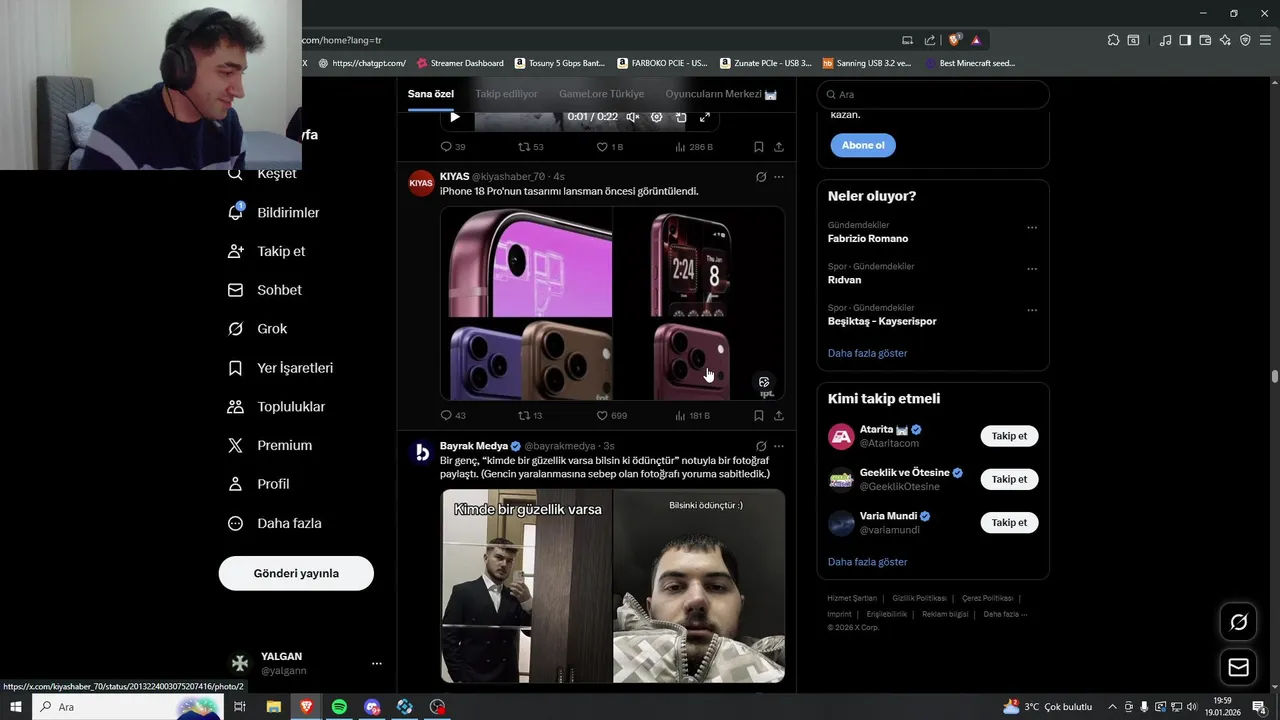Open Leo AI sparkle toolbar icon
This screenshot has width=1280, height=720.
1225,40
